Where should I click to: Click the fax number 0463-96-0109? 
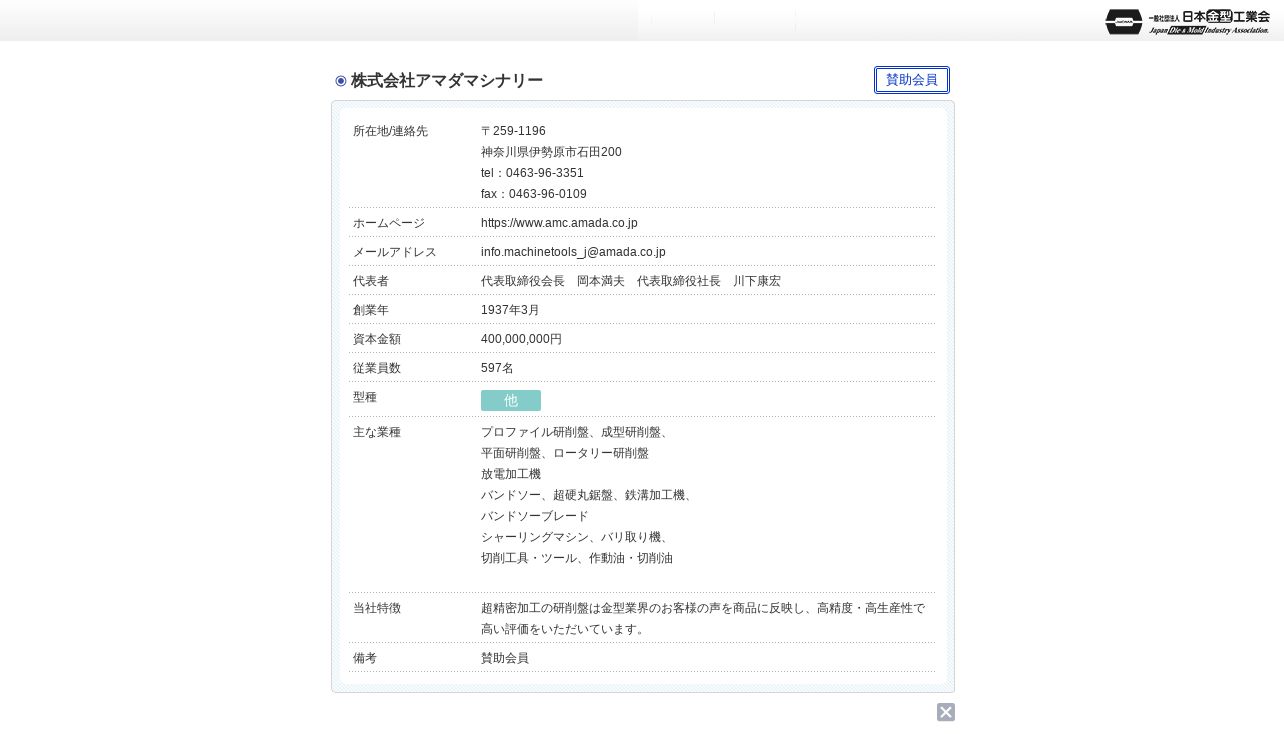(x=548, y=194)
